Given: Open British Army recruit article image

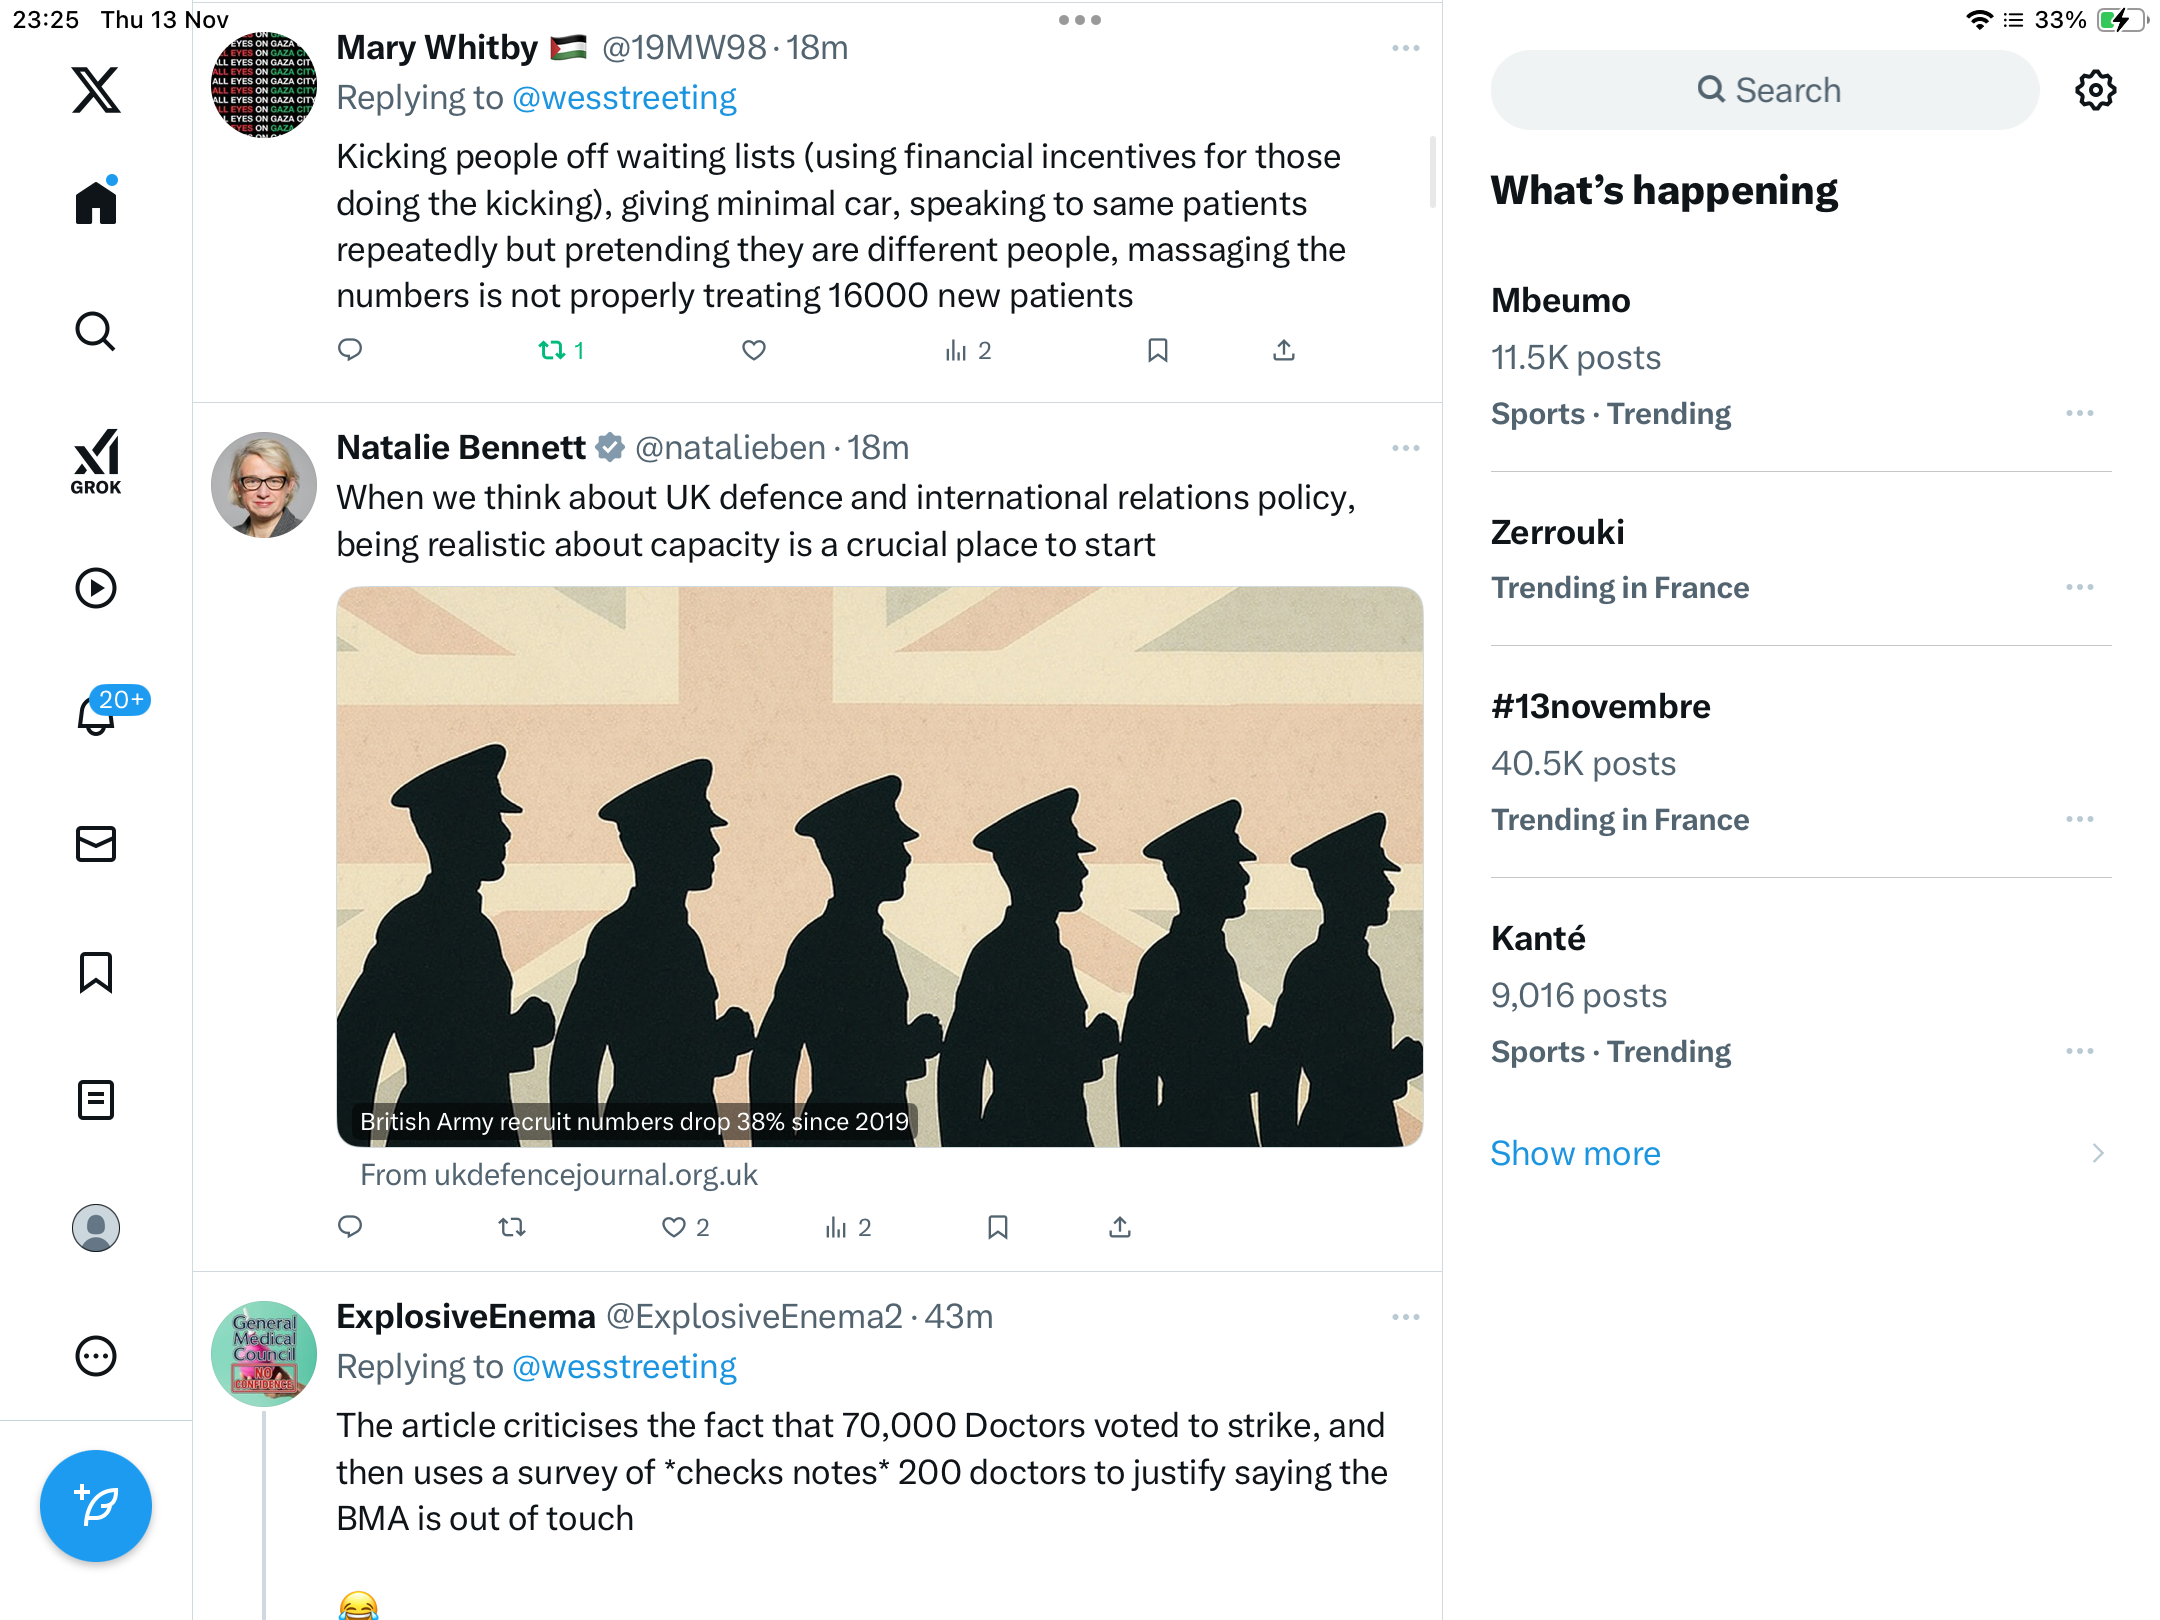Looking at the screenshot, I should 879,866.
